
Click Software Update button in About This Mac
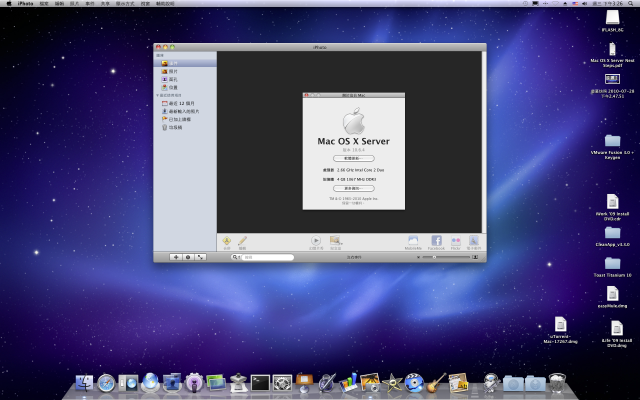tap(353, 158)
